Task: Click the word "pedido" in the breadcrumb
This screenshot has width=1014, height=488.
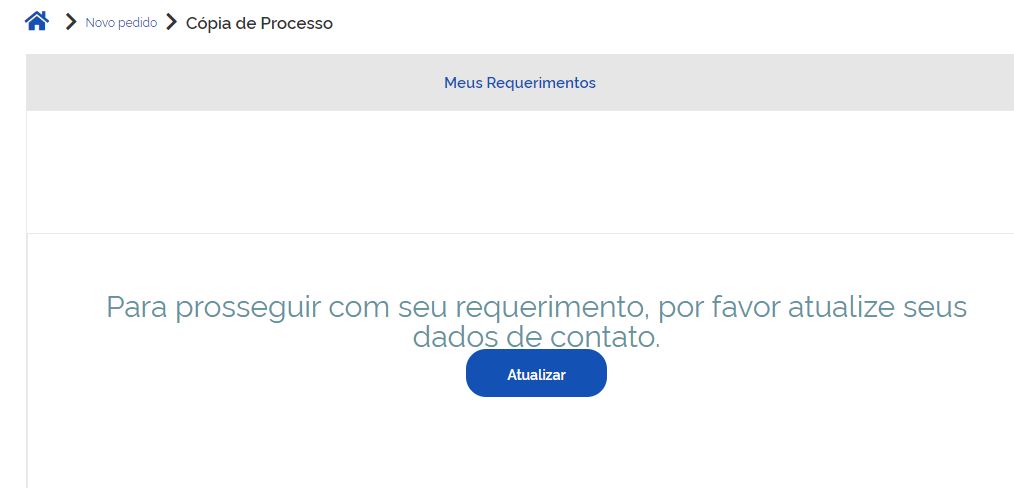Action: (138, 23)
